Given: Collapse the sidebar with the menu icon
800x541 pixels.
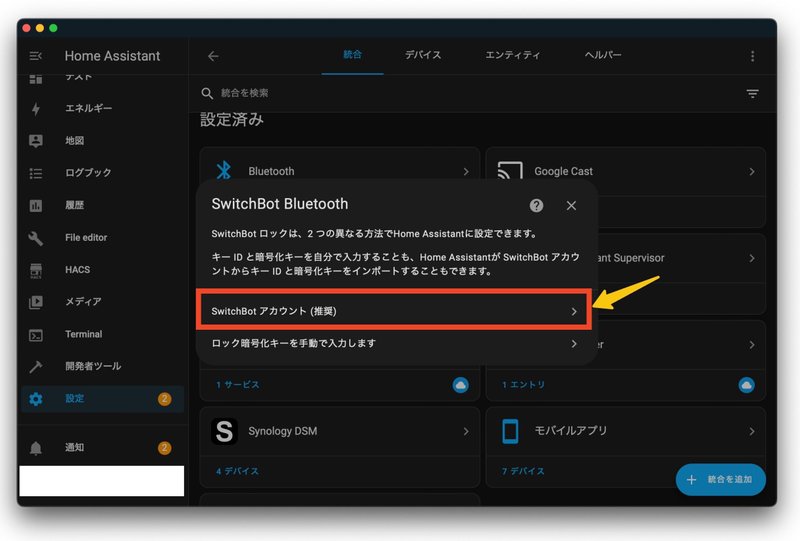Looking at the screenshot, I should tap(36, 56).
